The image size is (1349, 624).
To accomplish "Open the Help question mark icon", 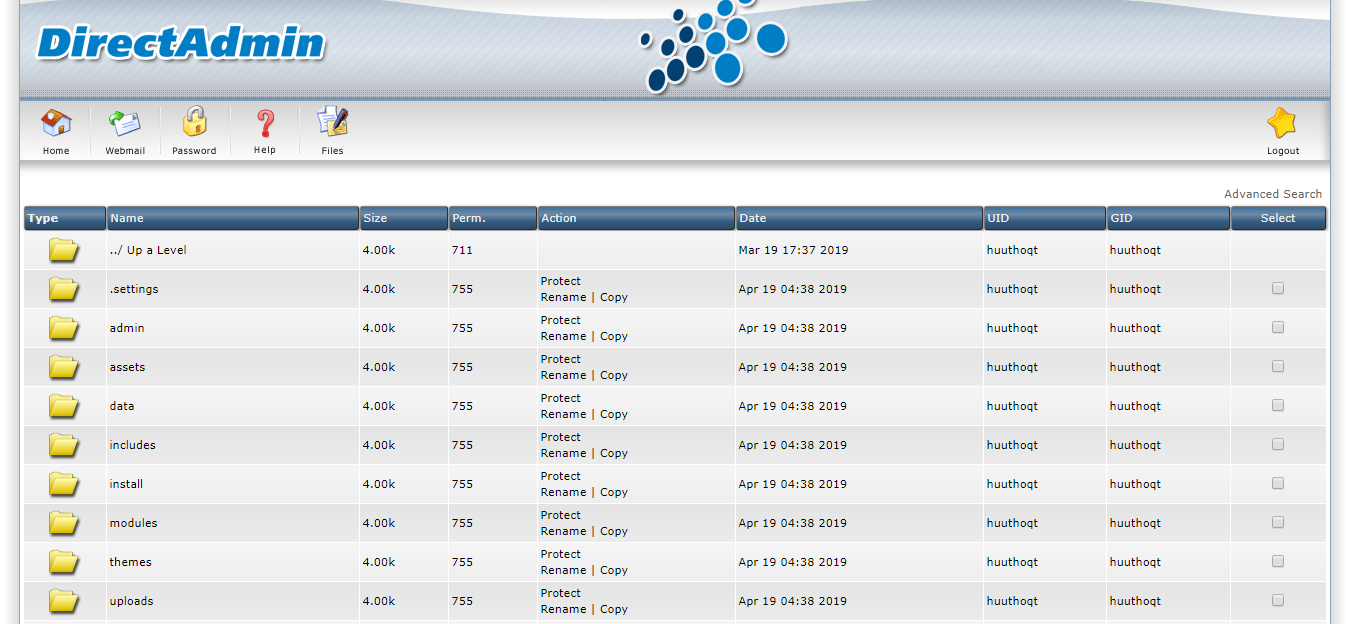I will click(x=265, y=124).
